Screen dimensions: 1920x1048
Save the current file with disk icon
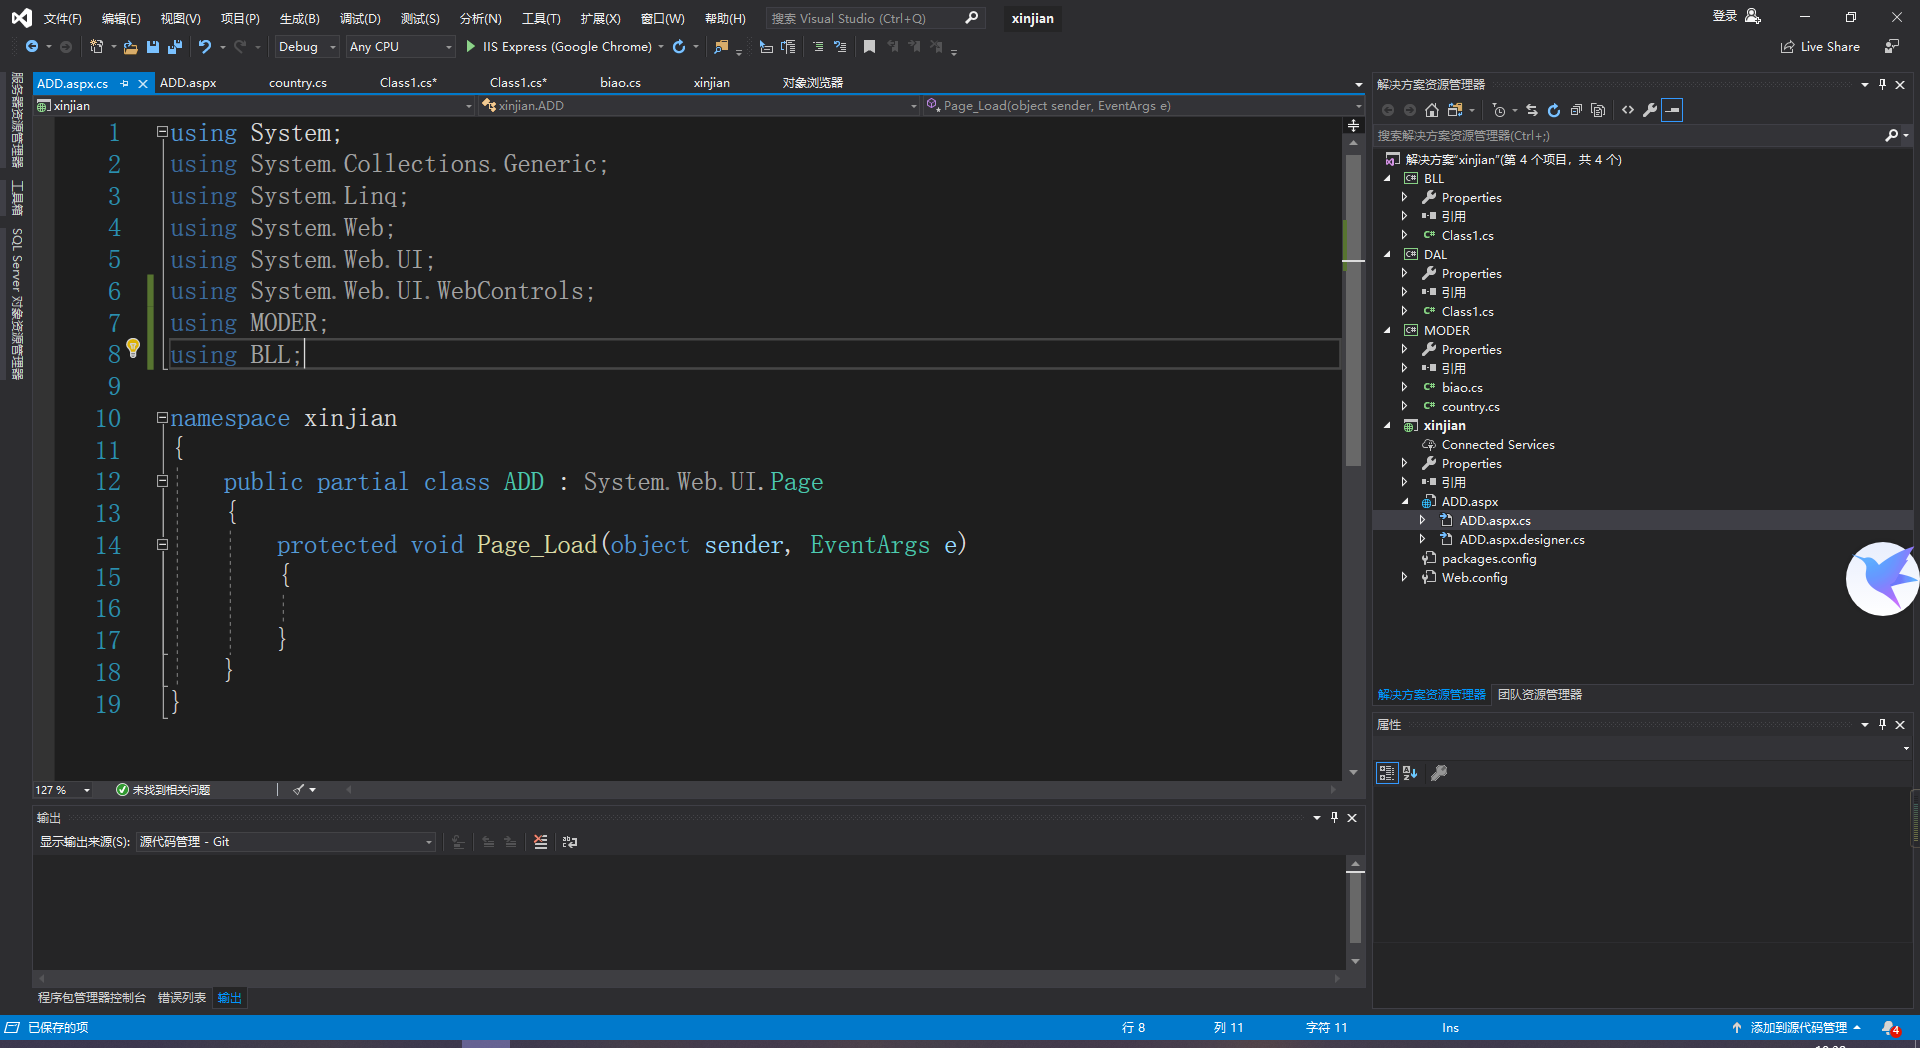[153, 47]
